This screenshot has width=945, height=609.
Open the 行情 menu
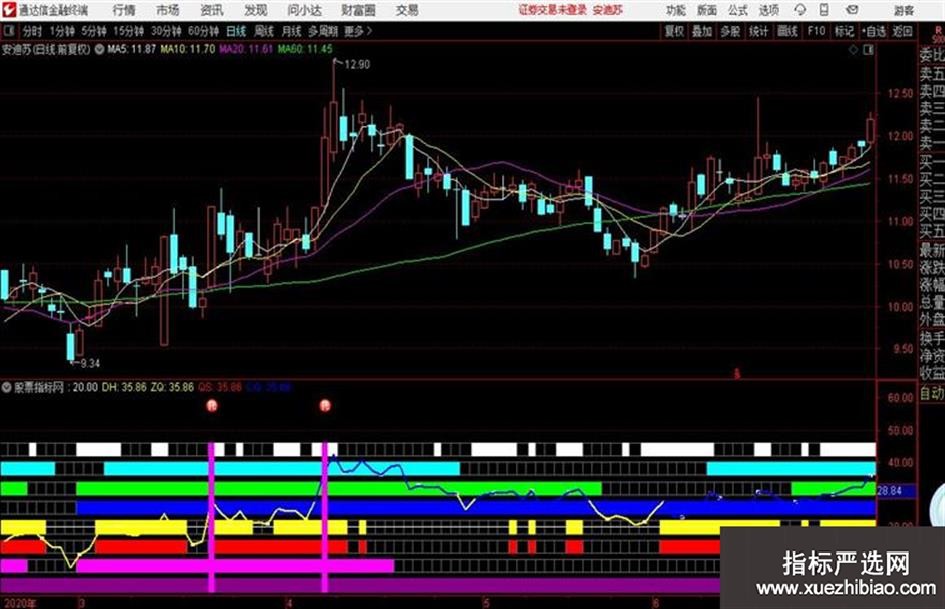[124, 10]
